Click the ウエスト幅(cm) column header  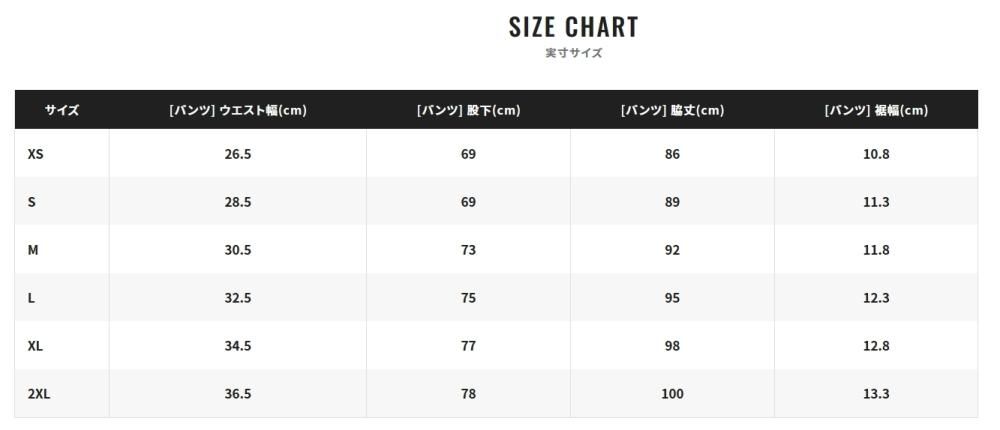pos(238,110)
